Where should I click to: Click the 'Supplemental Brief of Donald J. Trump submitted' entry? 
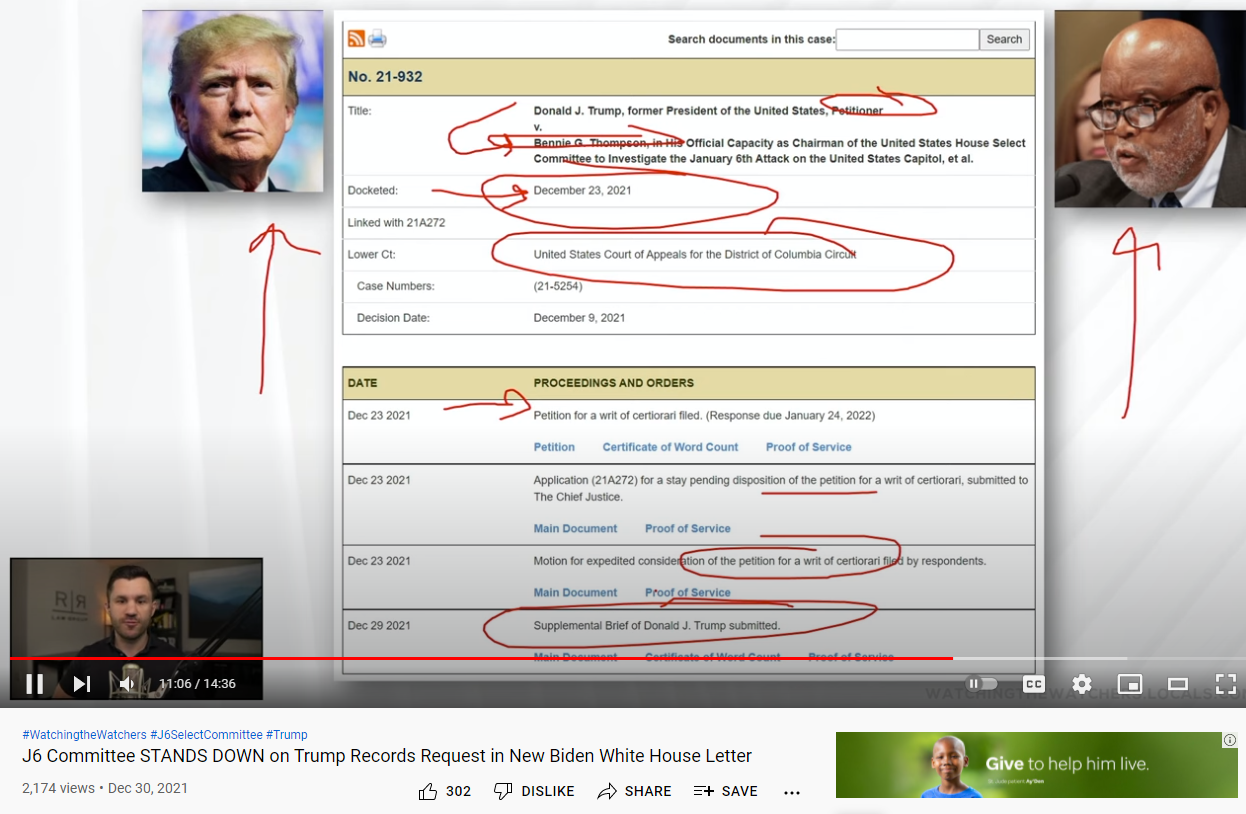coord(656,626)
